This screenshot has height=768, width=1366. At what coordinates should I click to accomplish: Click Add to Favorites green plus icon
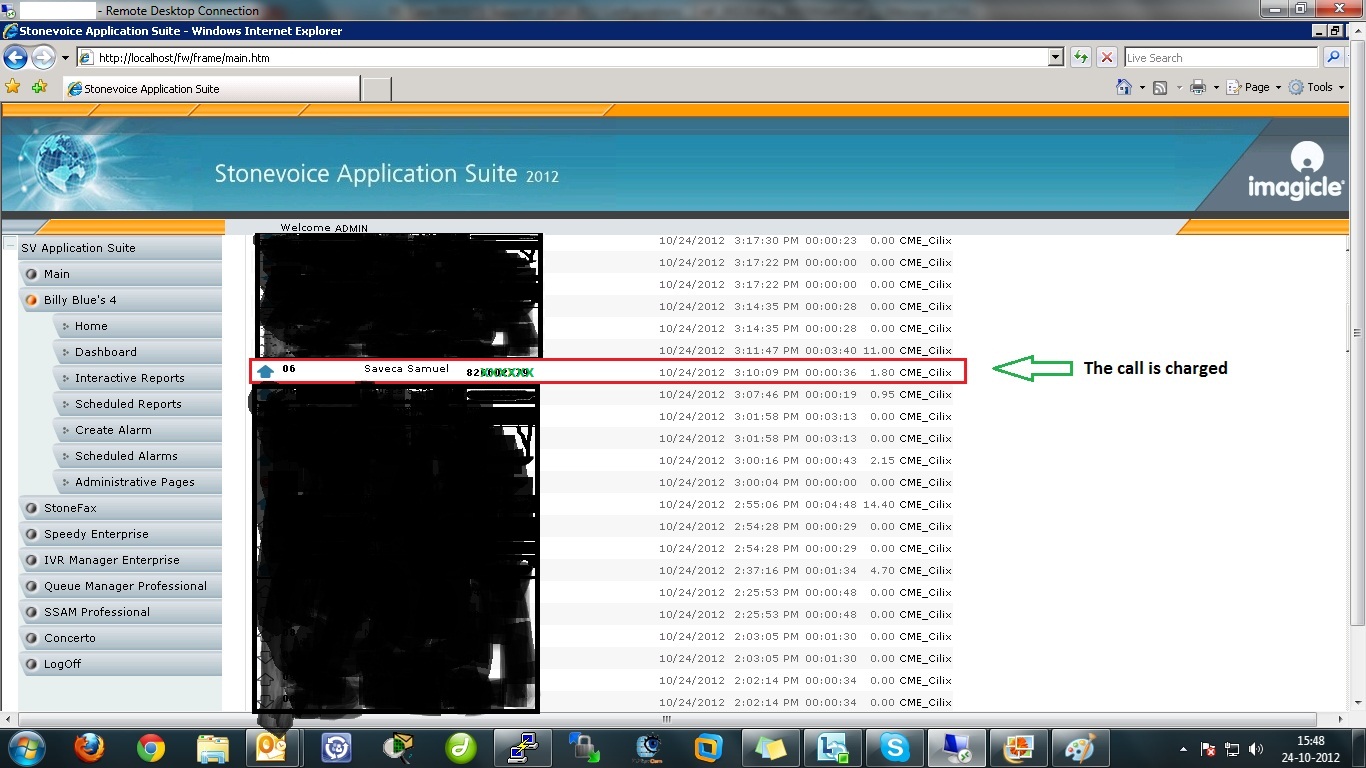pyautogui.click(x=39, y=87)
